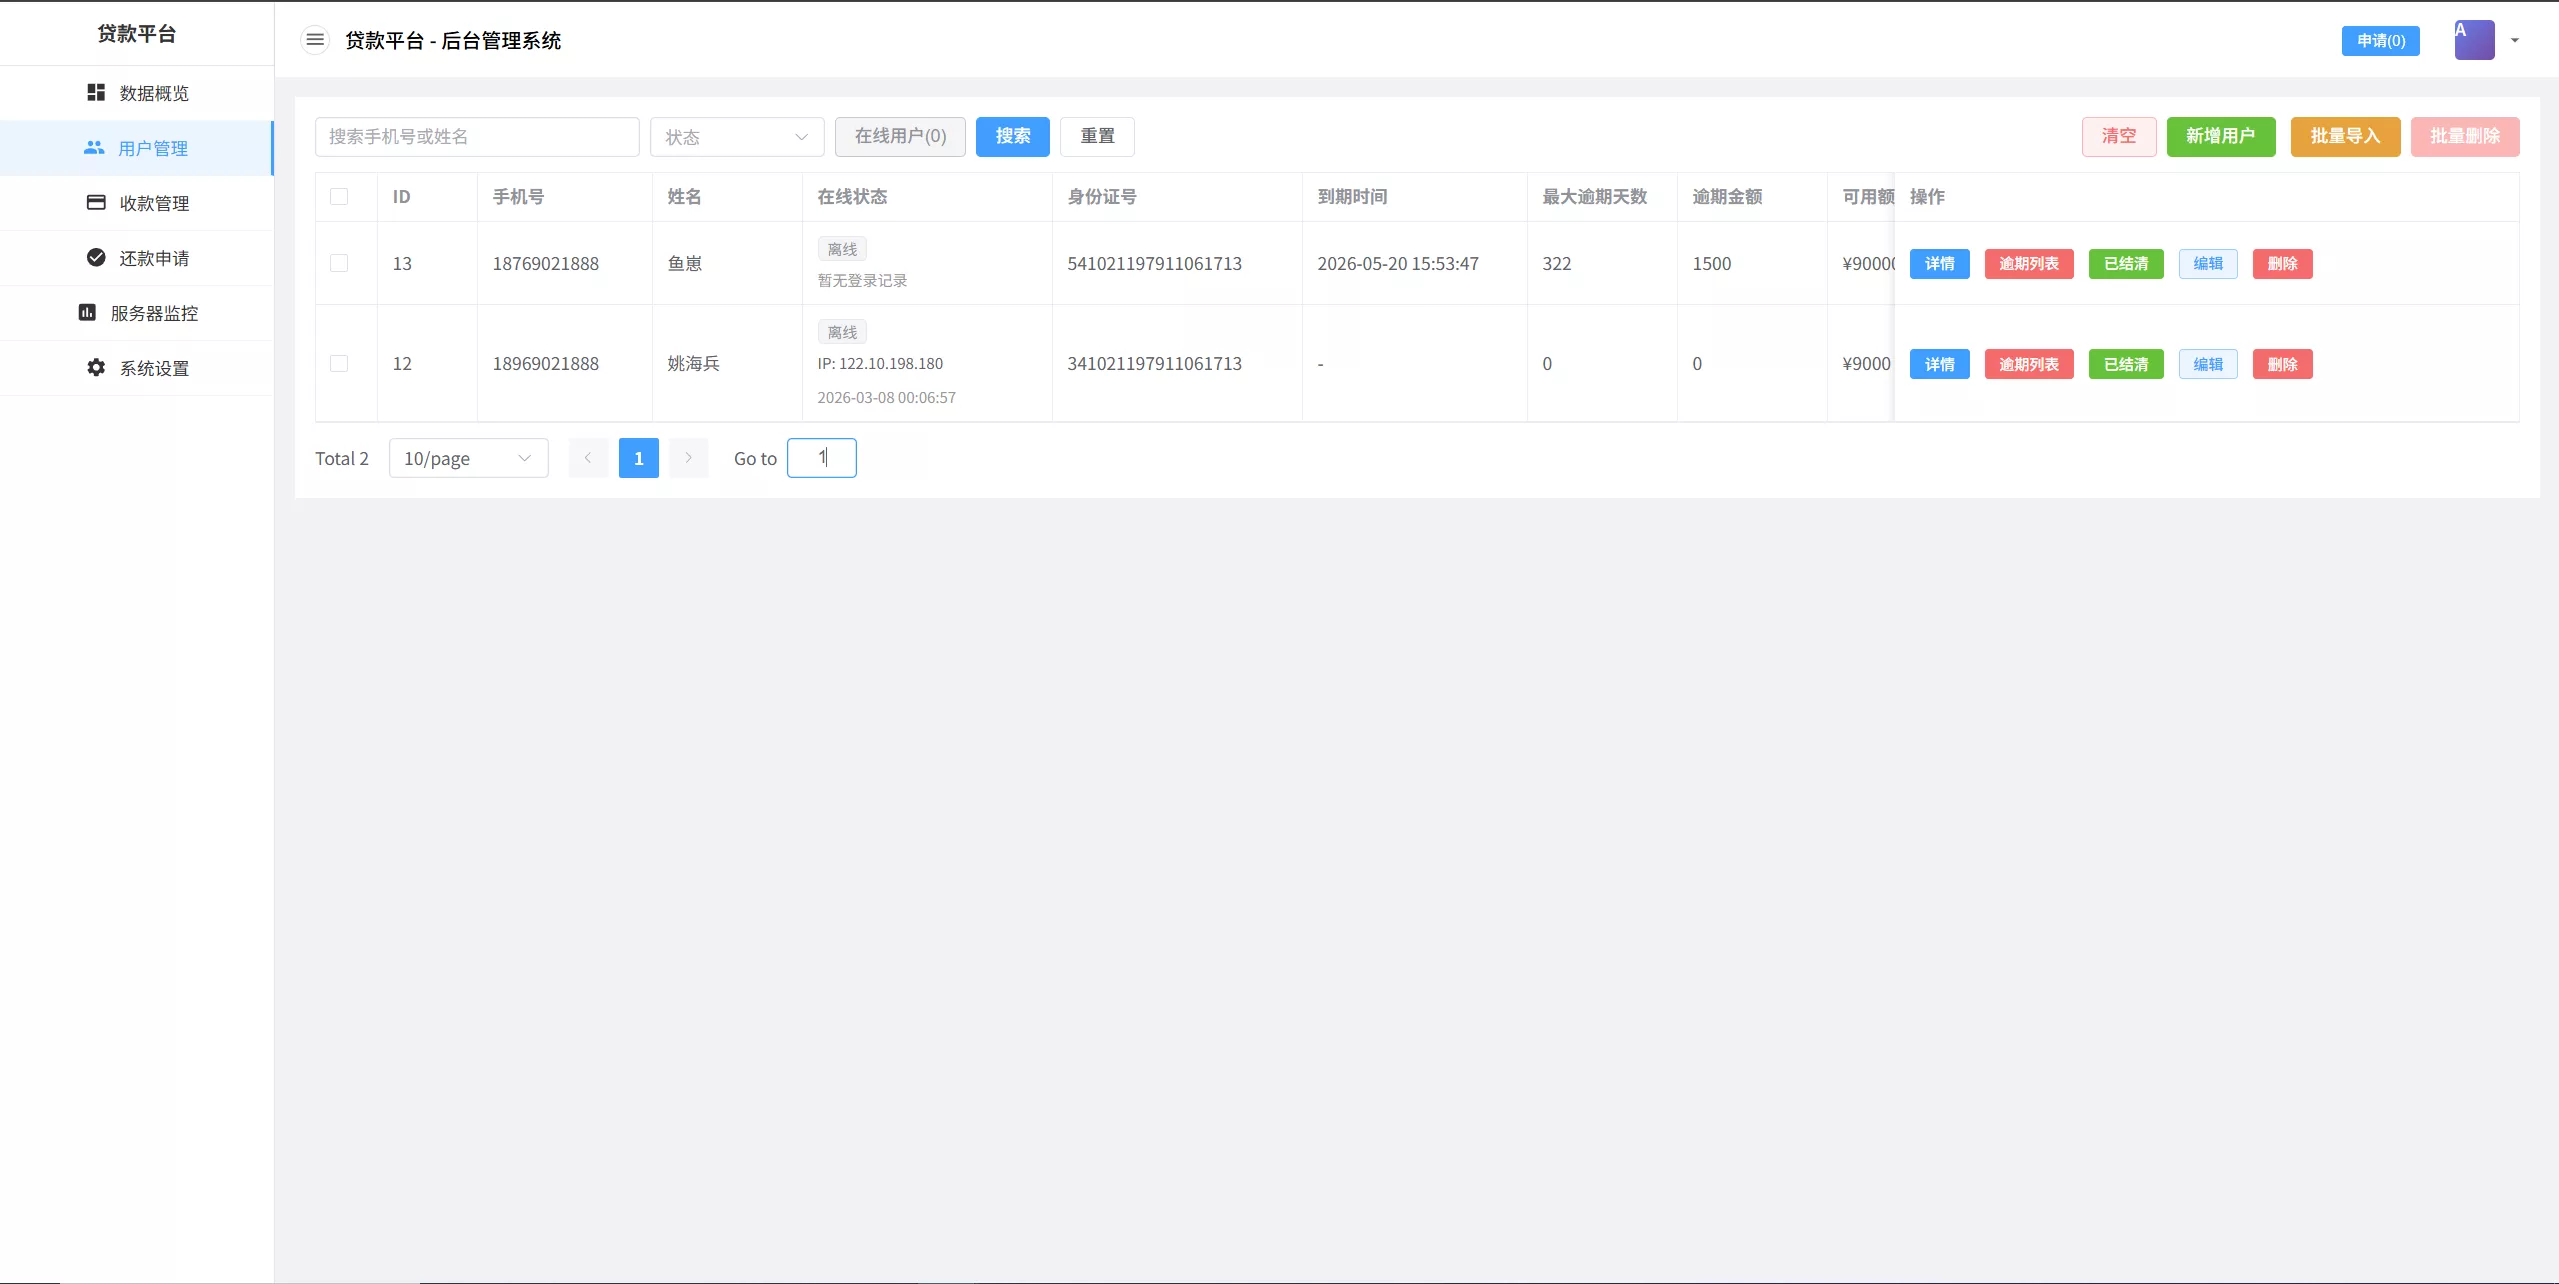Screen dimensions: 2559x1284
Task: Click inside the Go to page input
Action: [x=821, y=457]
